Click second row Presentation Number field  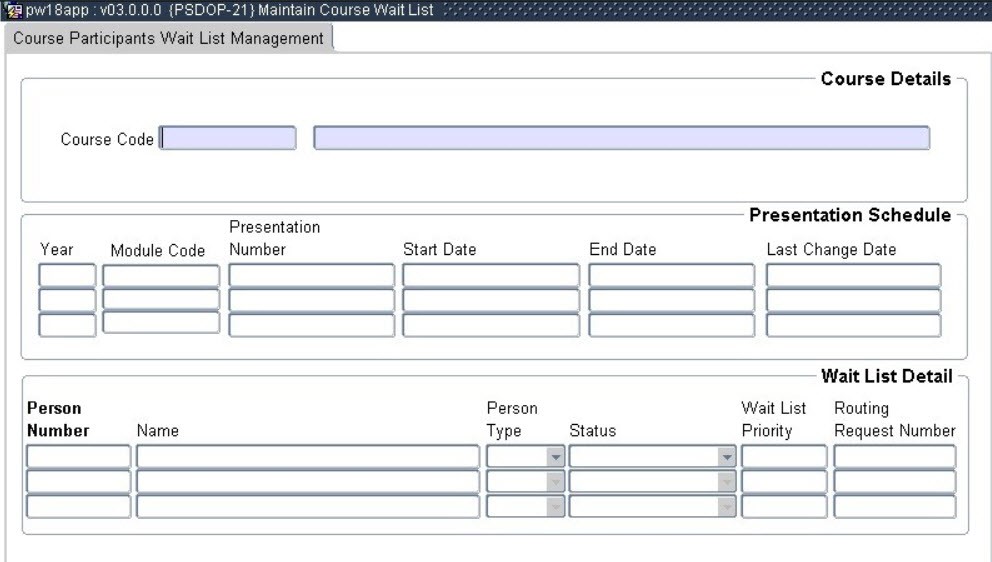tap(312, 300)
